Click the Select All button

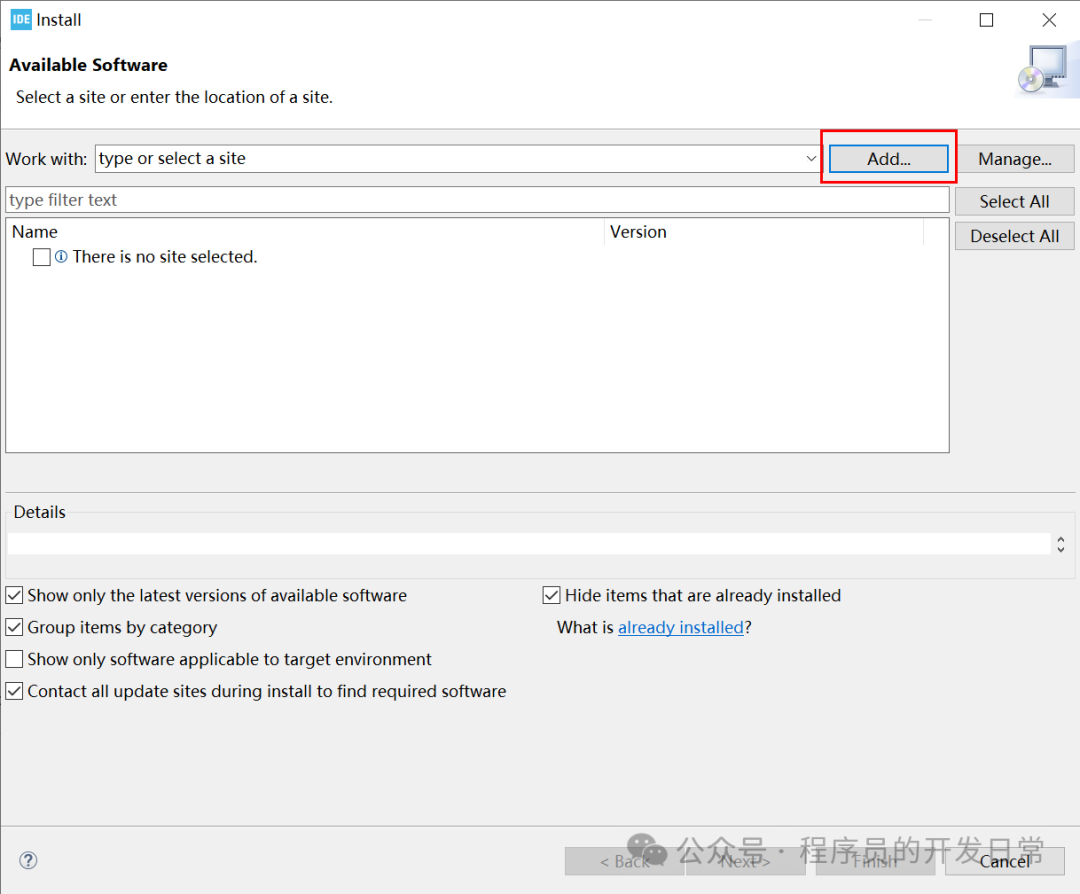click(1015, 202)
